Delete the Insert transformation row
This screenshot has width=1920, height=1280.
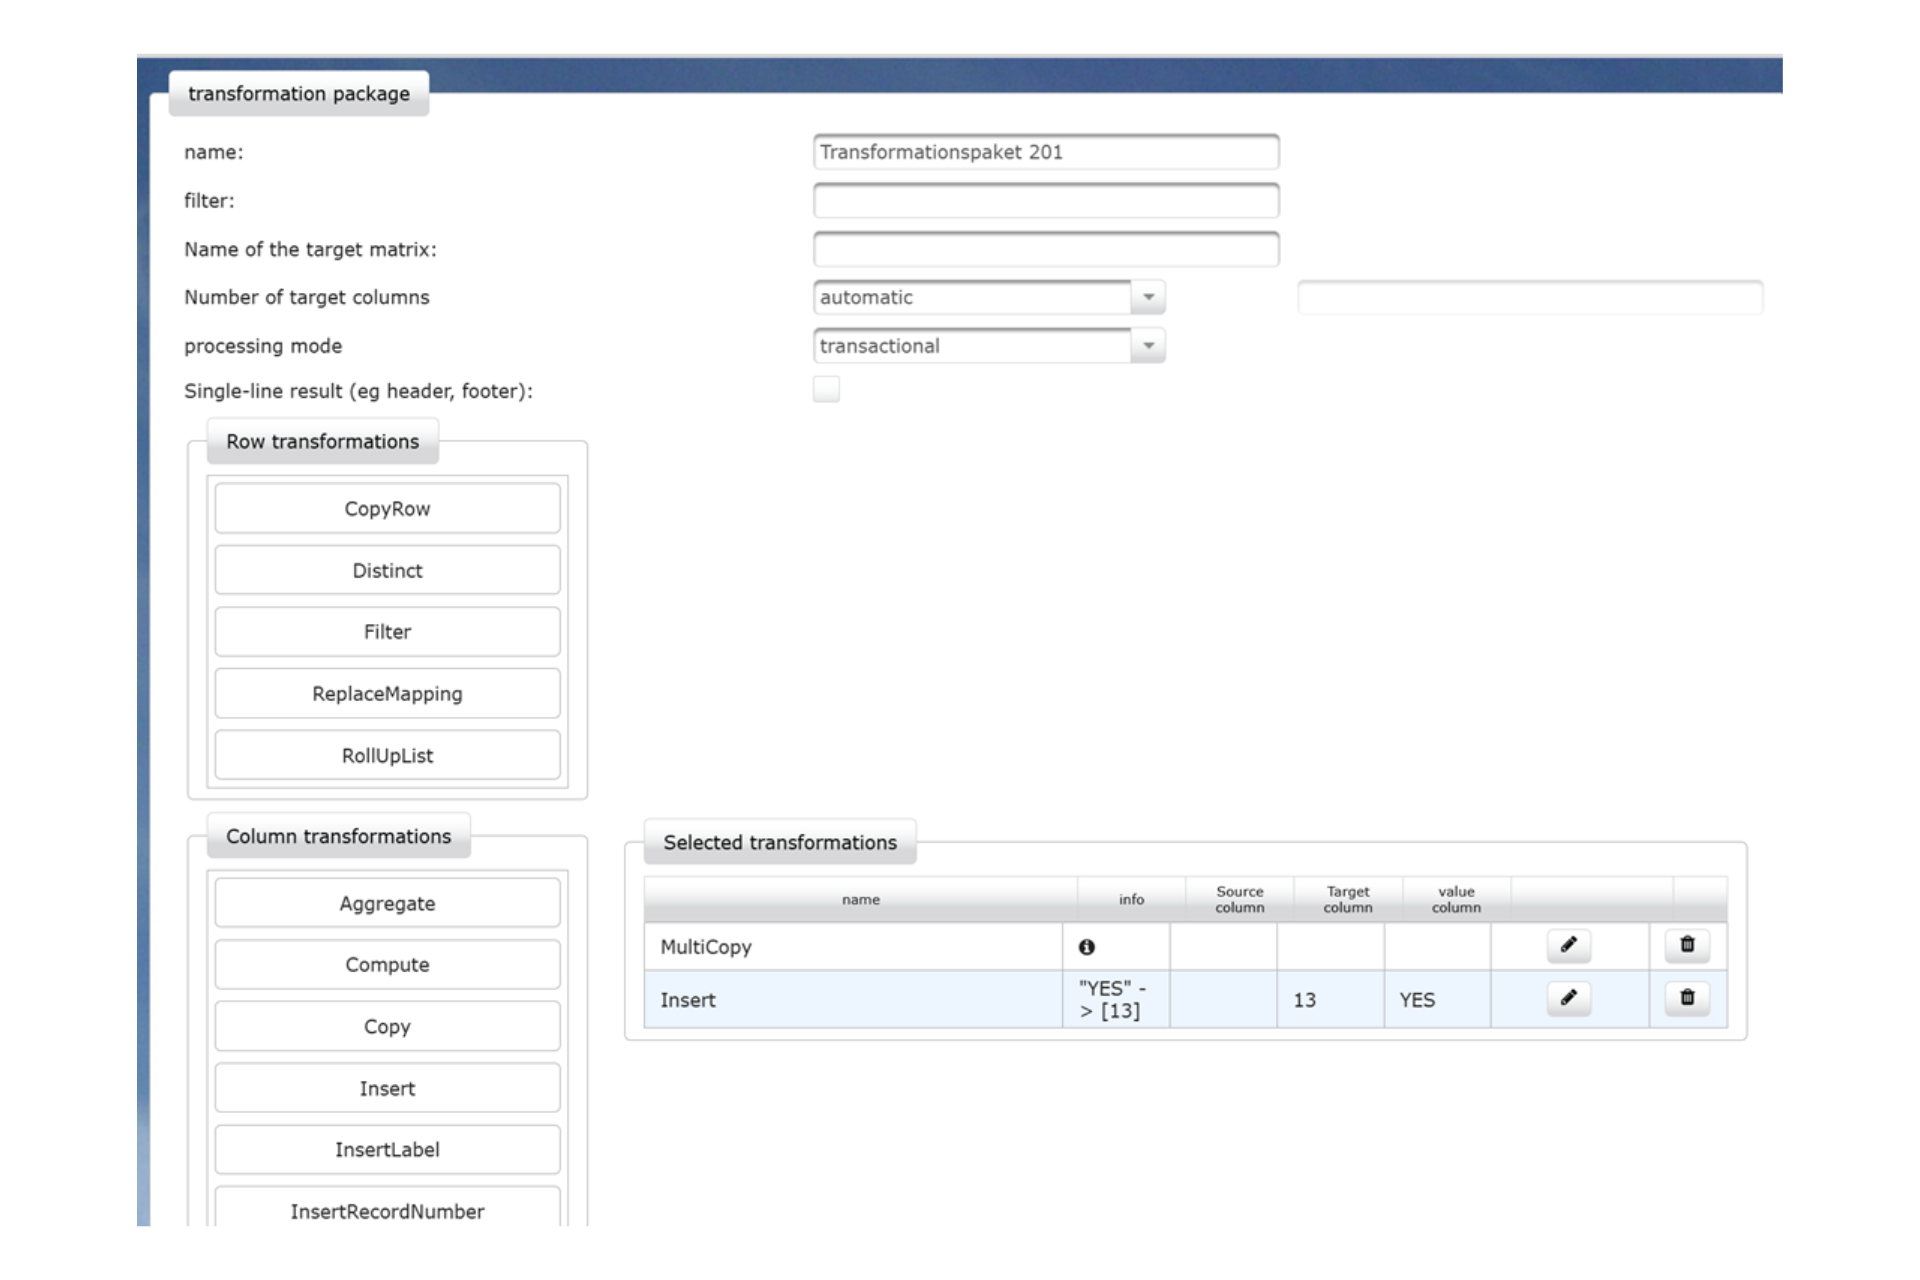pyautogui.click(x=1687, y=999)
